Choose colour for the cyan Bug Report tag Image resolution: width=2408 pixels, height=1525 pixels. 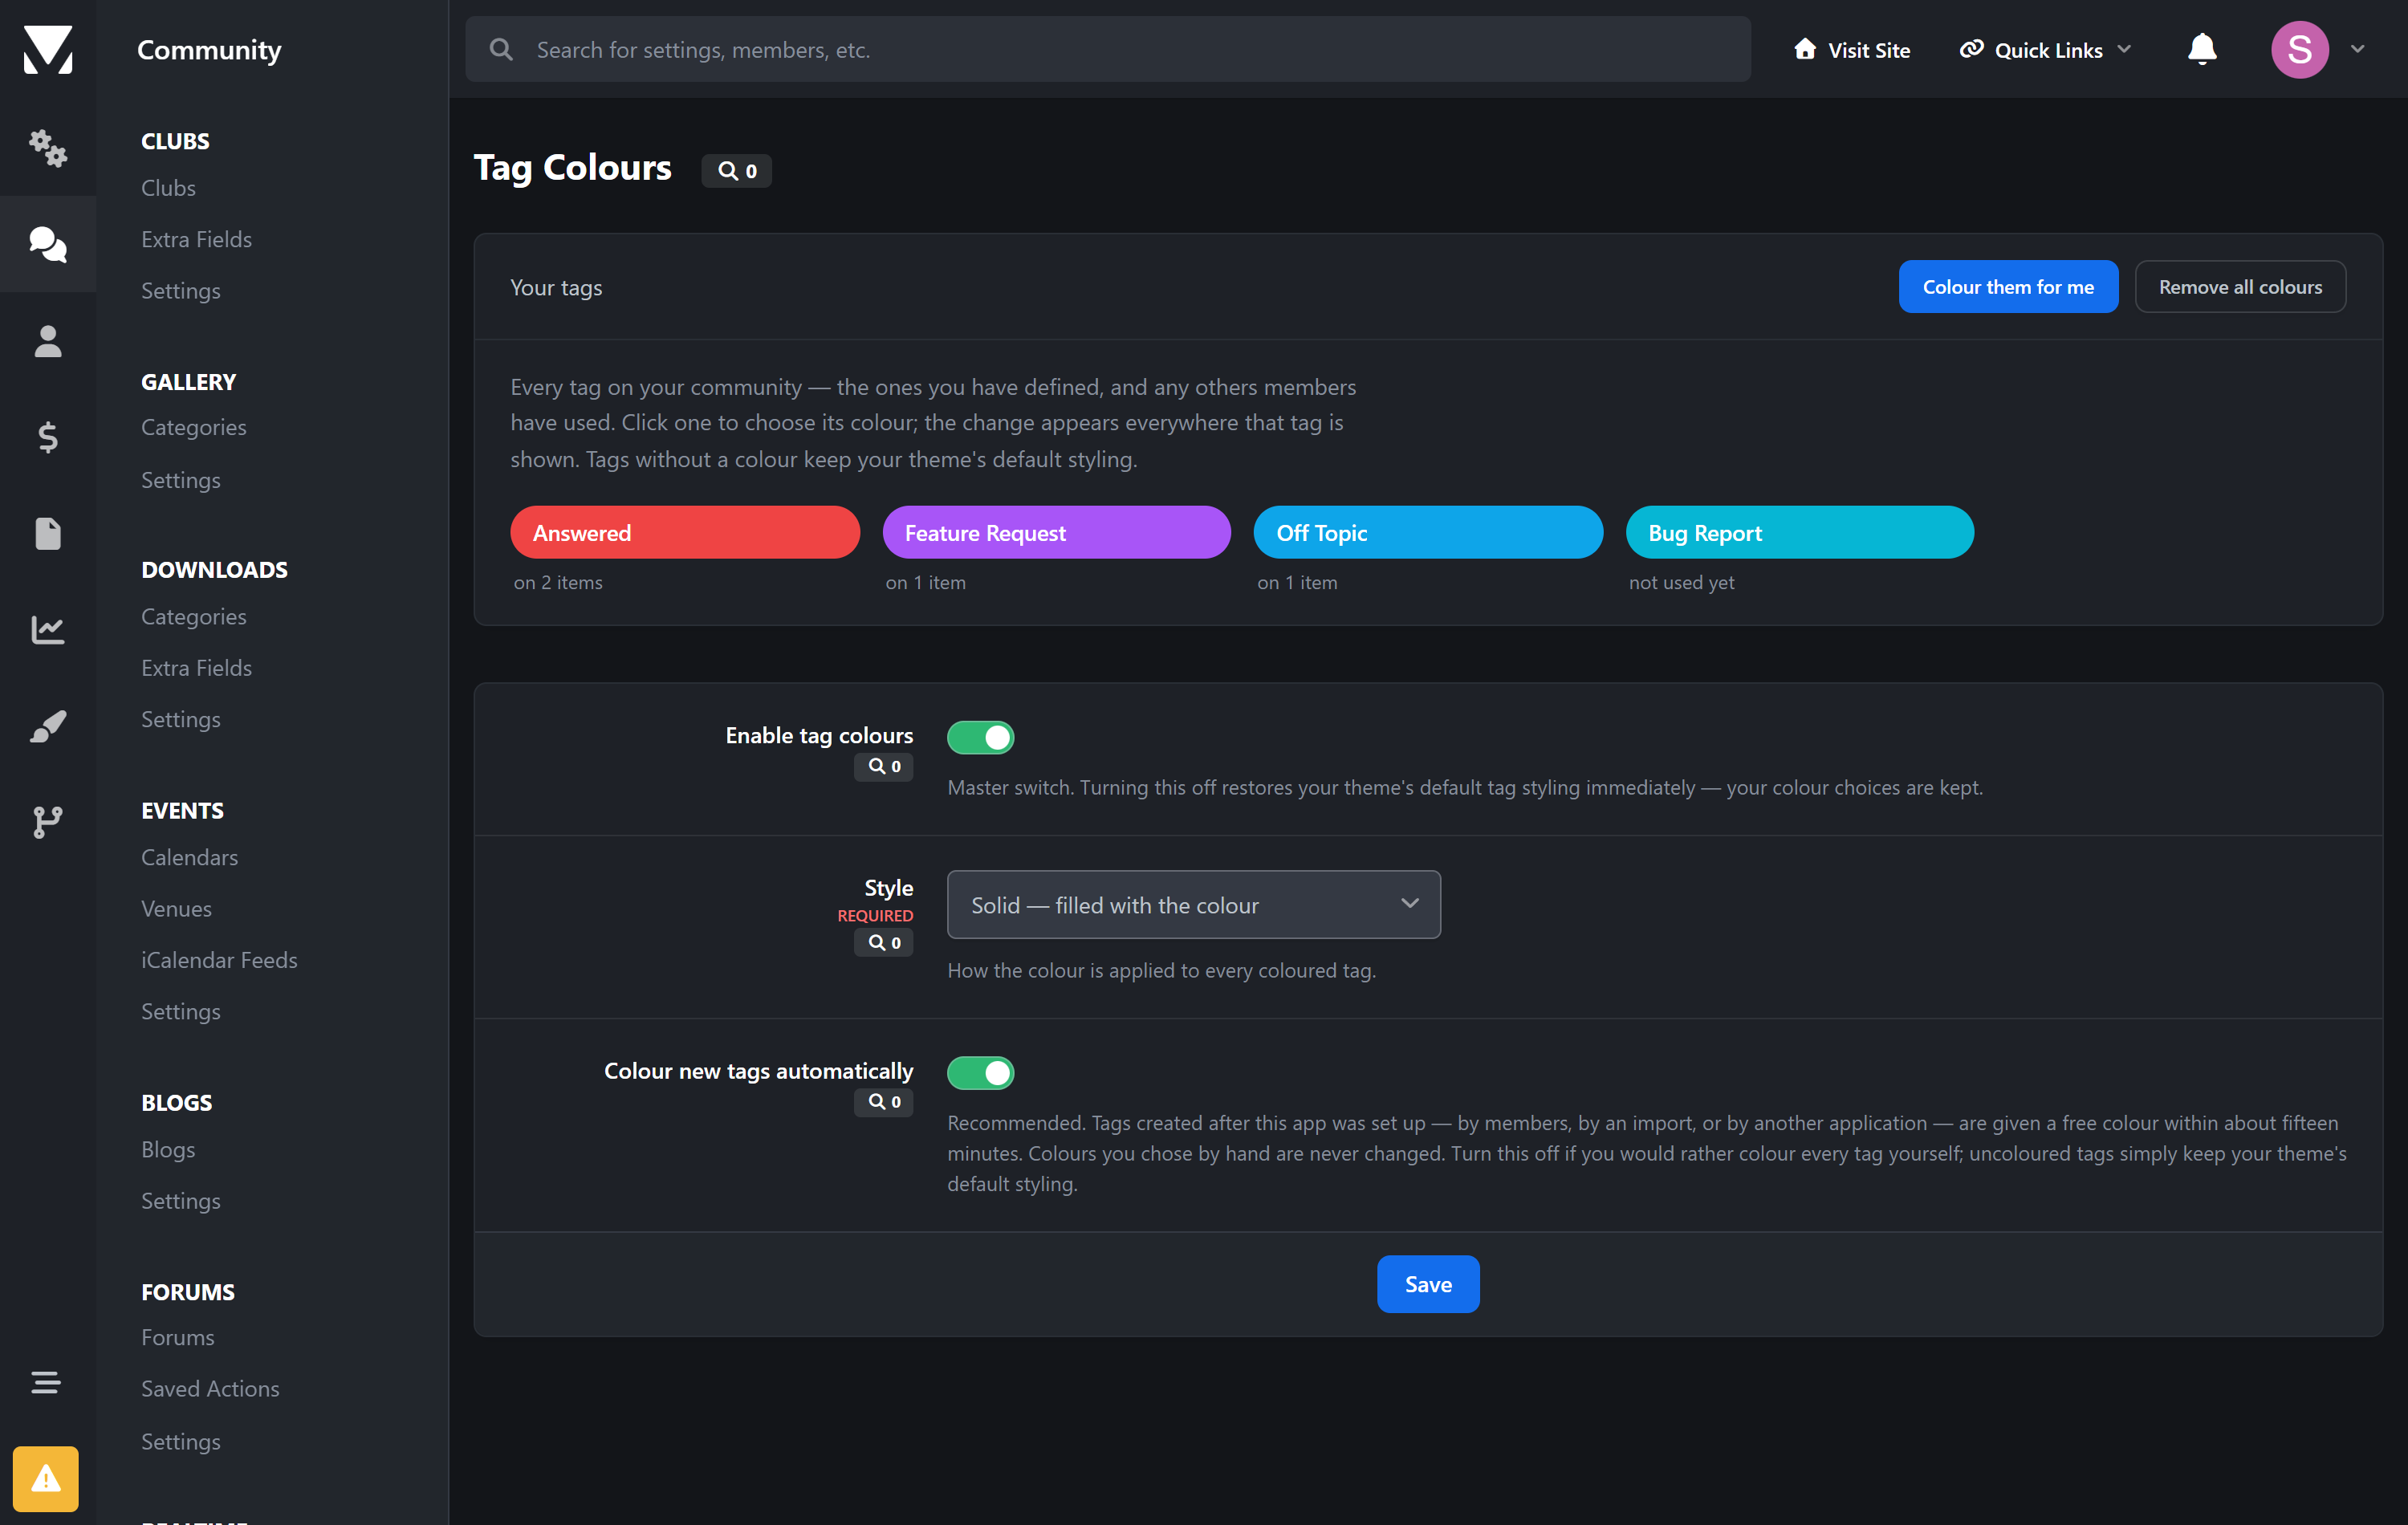pyautogui.click(x=1800, y=532)
